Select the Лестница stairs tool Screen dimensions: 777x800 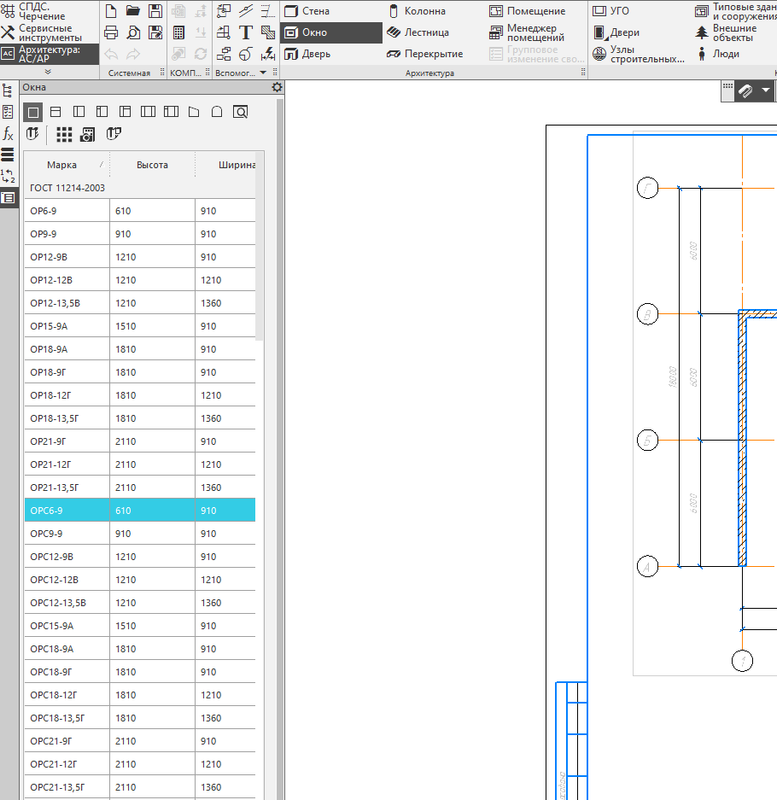click(418, 33)
